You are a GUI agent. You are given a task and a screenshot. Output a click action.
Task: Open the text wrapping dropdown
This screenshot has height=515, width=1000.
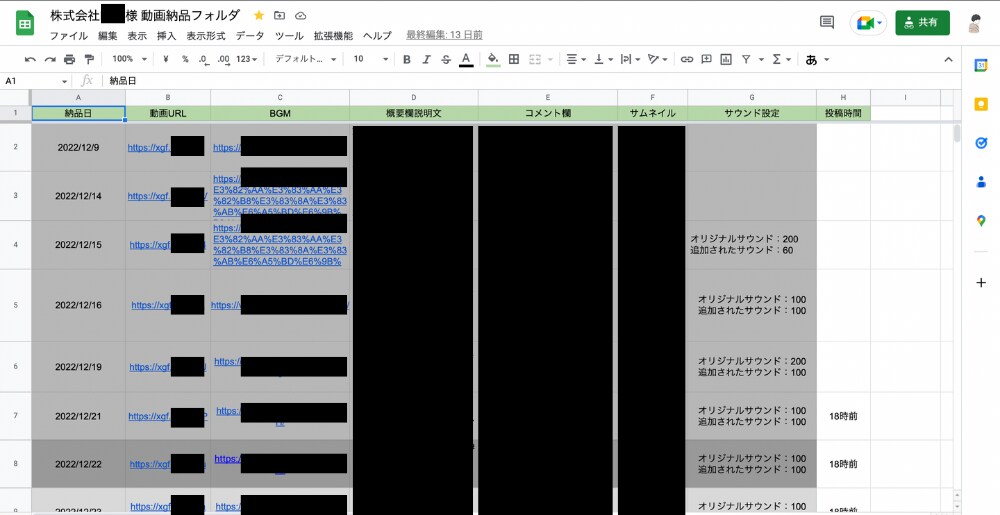(x=630, y=59)
